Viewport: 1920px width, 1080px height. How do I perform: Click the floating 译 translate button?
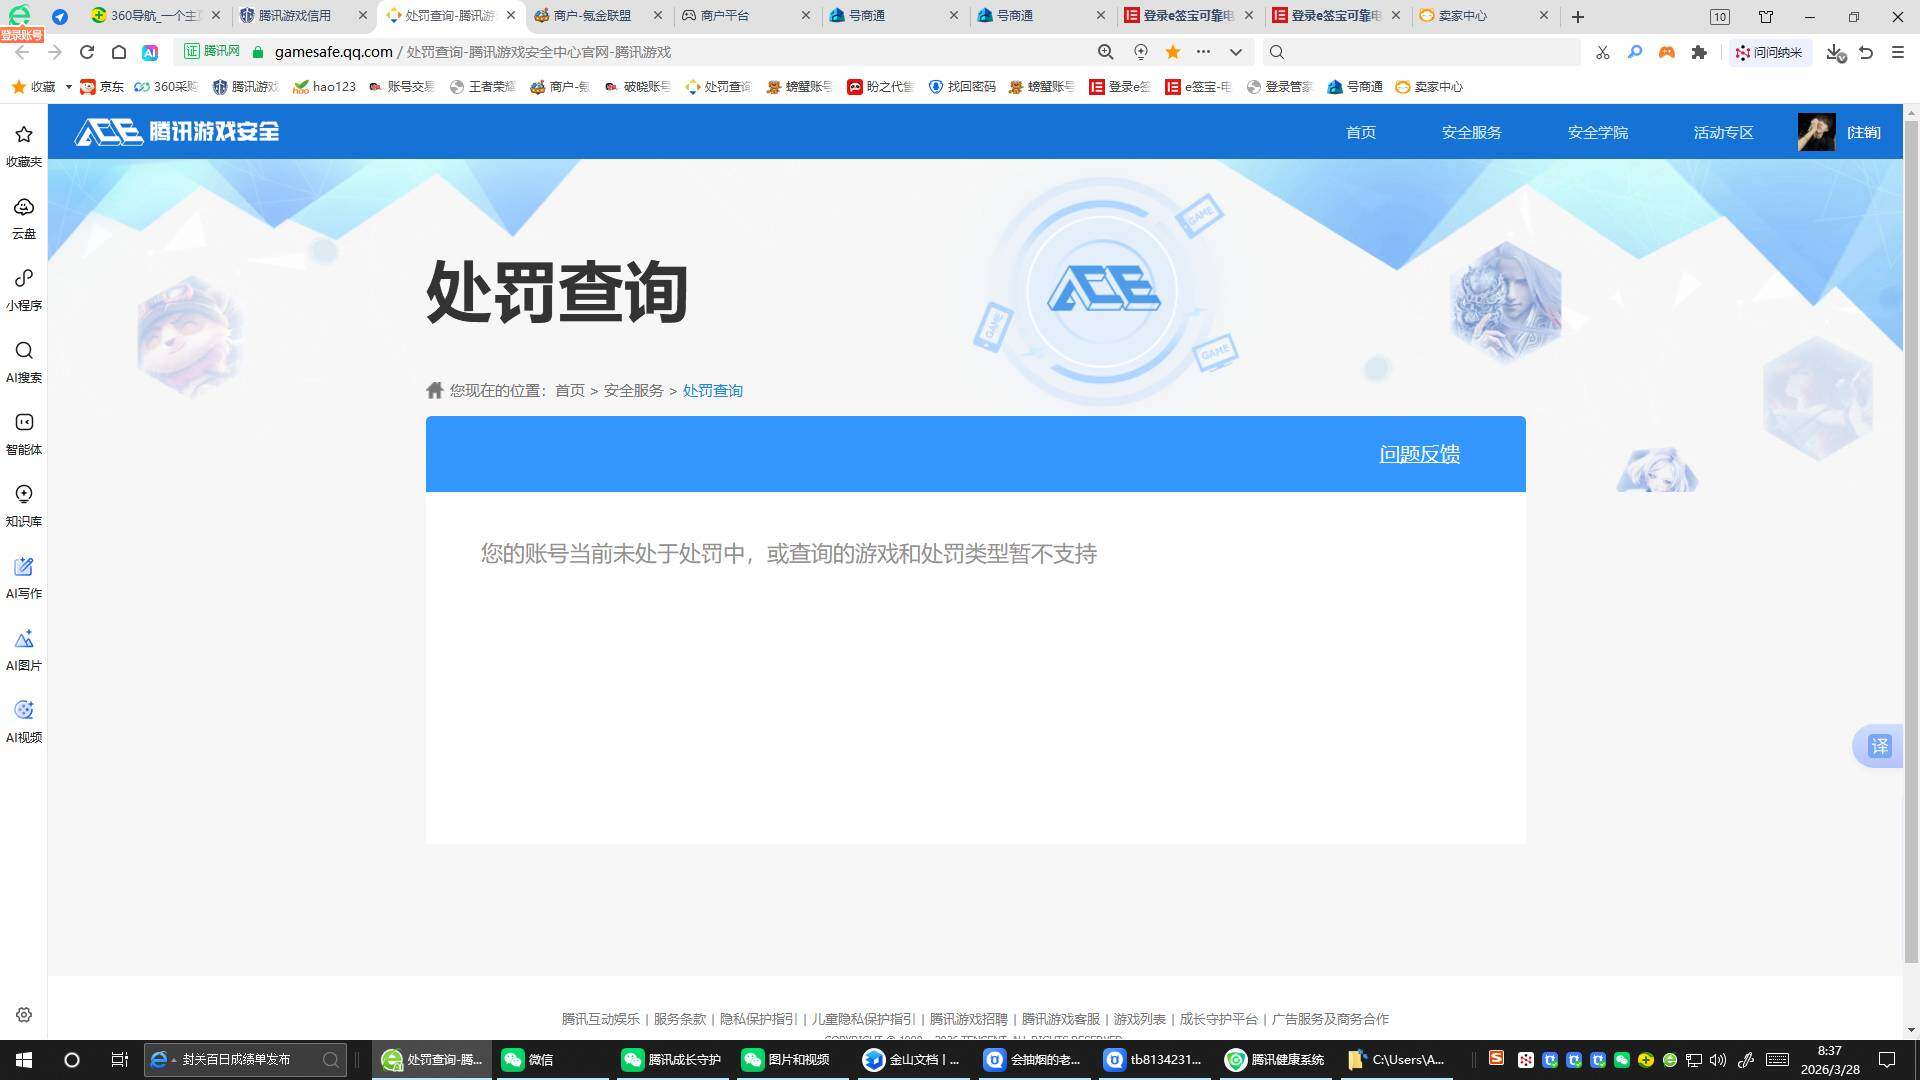tap(1880, 746)
